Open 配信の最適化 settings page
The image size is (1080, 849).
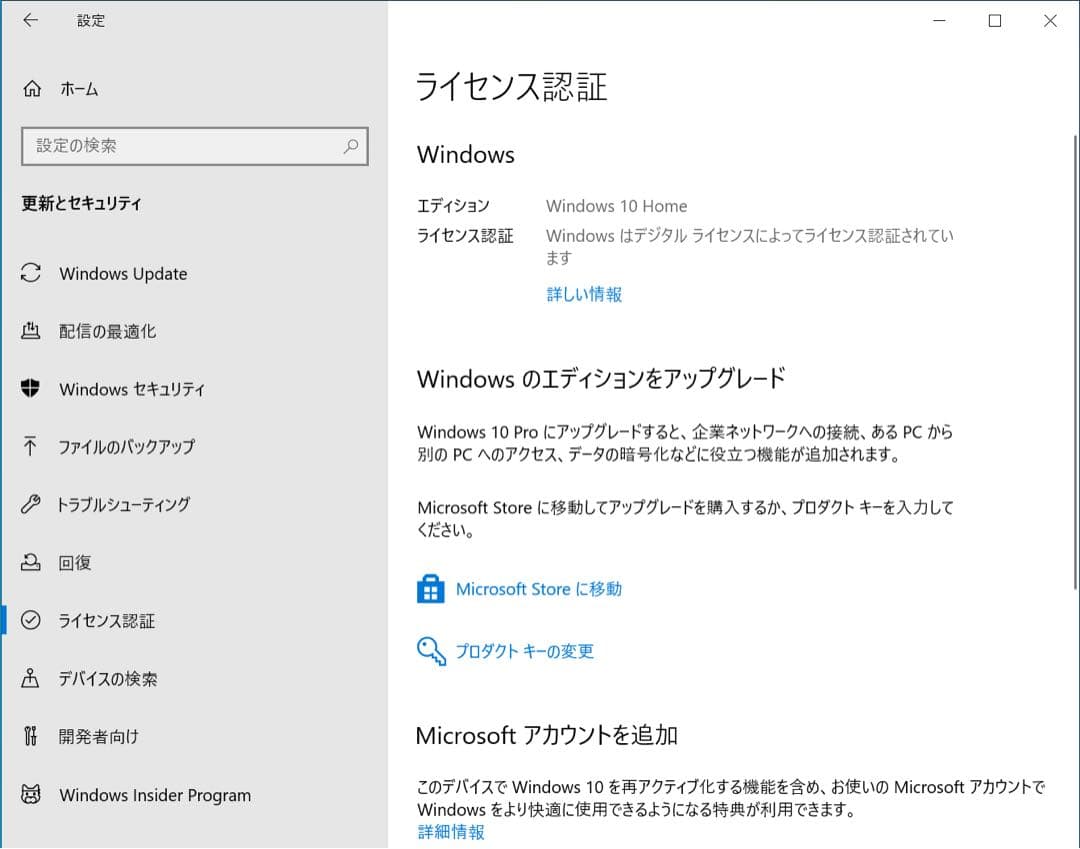click(x=107, y=331)
